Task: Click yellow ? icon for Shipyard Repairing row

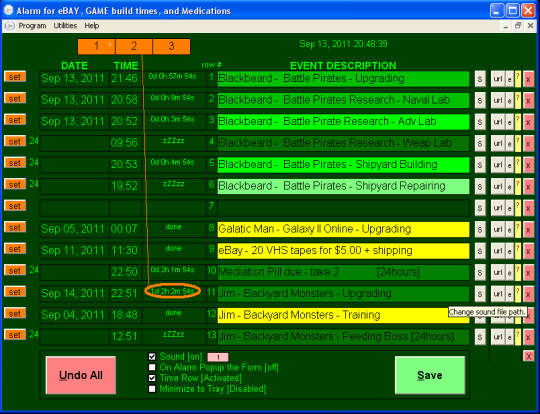Action: [518, 186]
